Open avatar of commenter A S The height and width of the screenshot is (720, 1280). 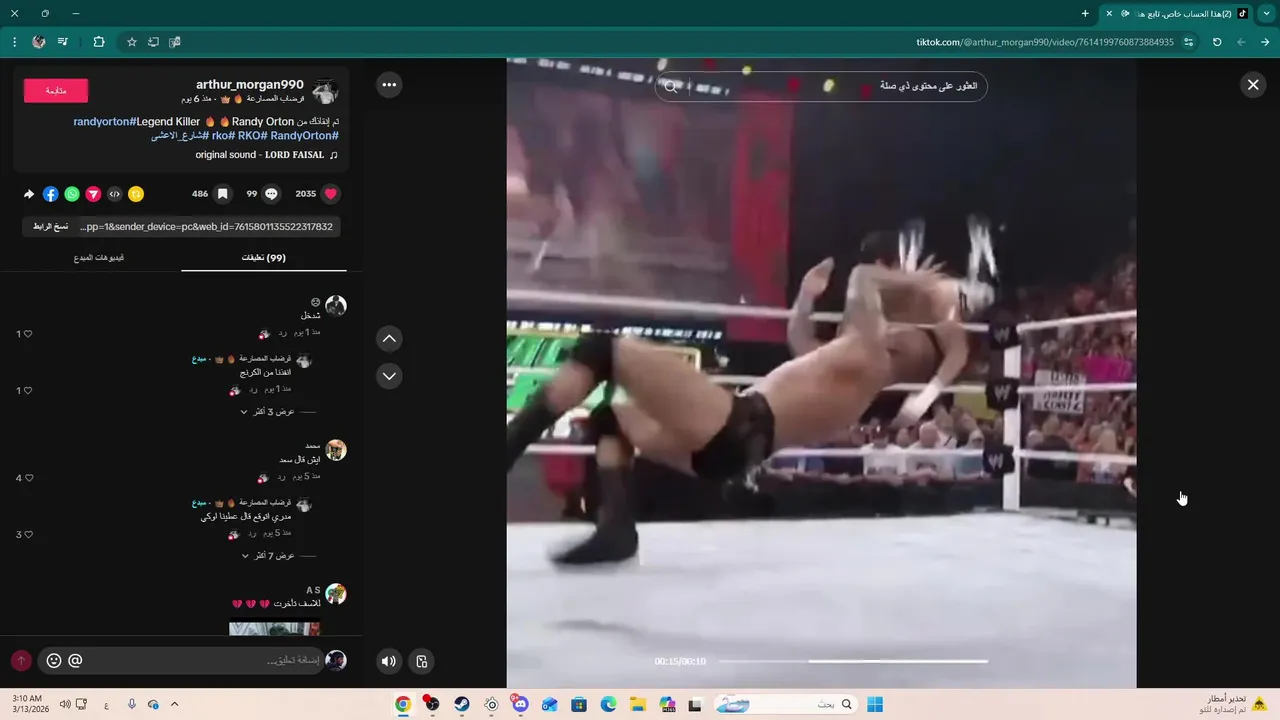336,594
